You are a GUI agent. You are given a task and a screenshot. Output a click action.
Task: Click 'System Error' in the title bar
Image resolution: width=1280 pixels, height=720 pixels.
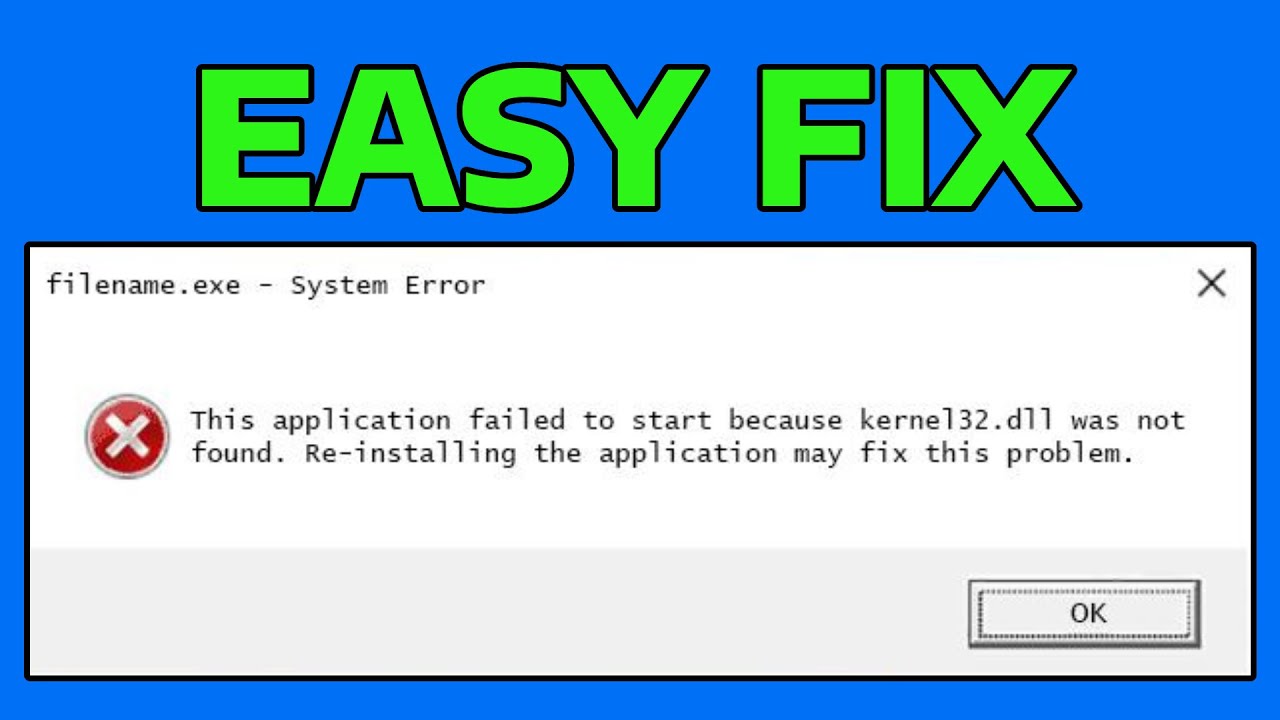pos(388,285)
